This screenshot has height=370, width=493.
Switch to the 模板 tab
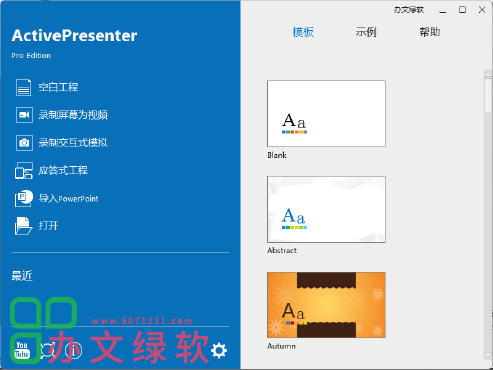[303, 32]
